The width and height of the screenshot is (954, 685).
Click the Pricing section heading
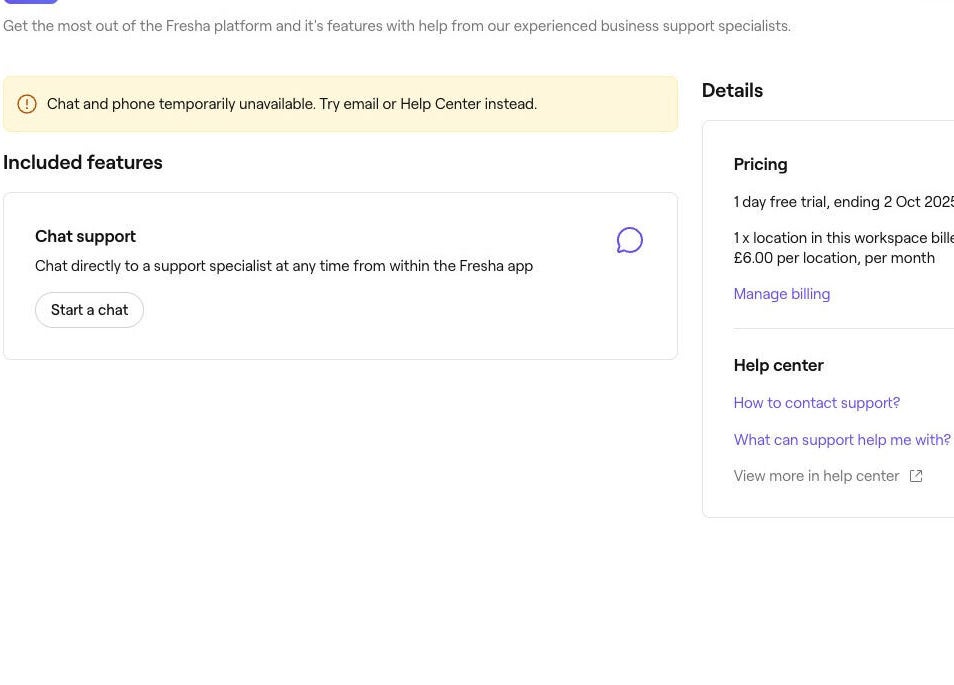pos(760,164)
